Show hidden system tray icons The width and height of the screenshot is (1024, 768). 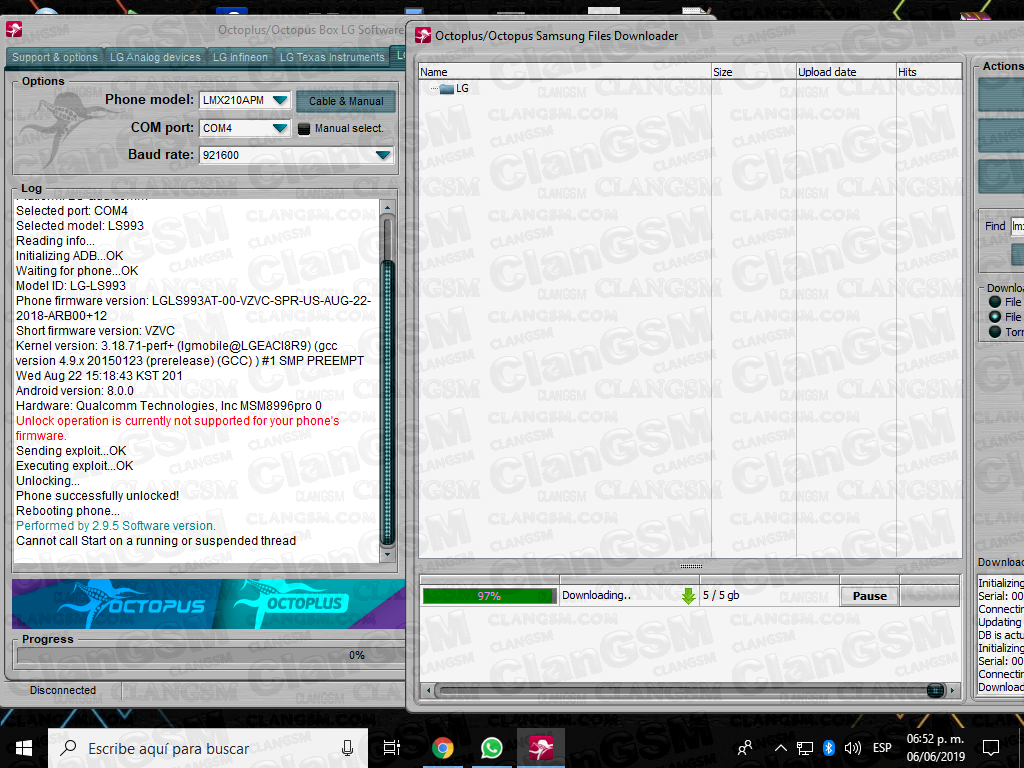[780, 748]
